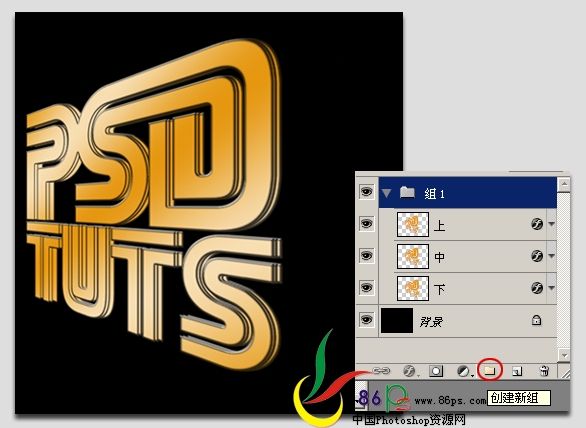This screenshot has width=586, height=428.
Task: Hide the 中 layer eye icon
Action: coord(367,256)
